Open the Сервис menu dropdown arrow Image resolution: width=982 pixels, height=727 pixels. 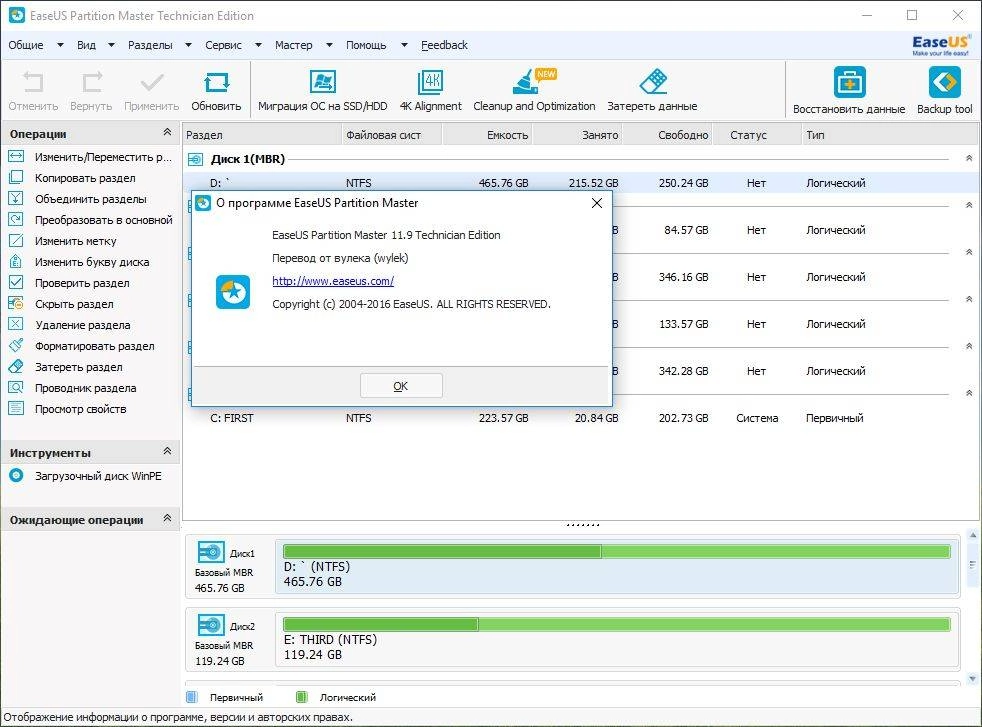257,45
